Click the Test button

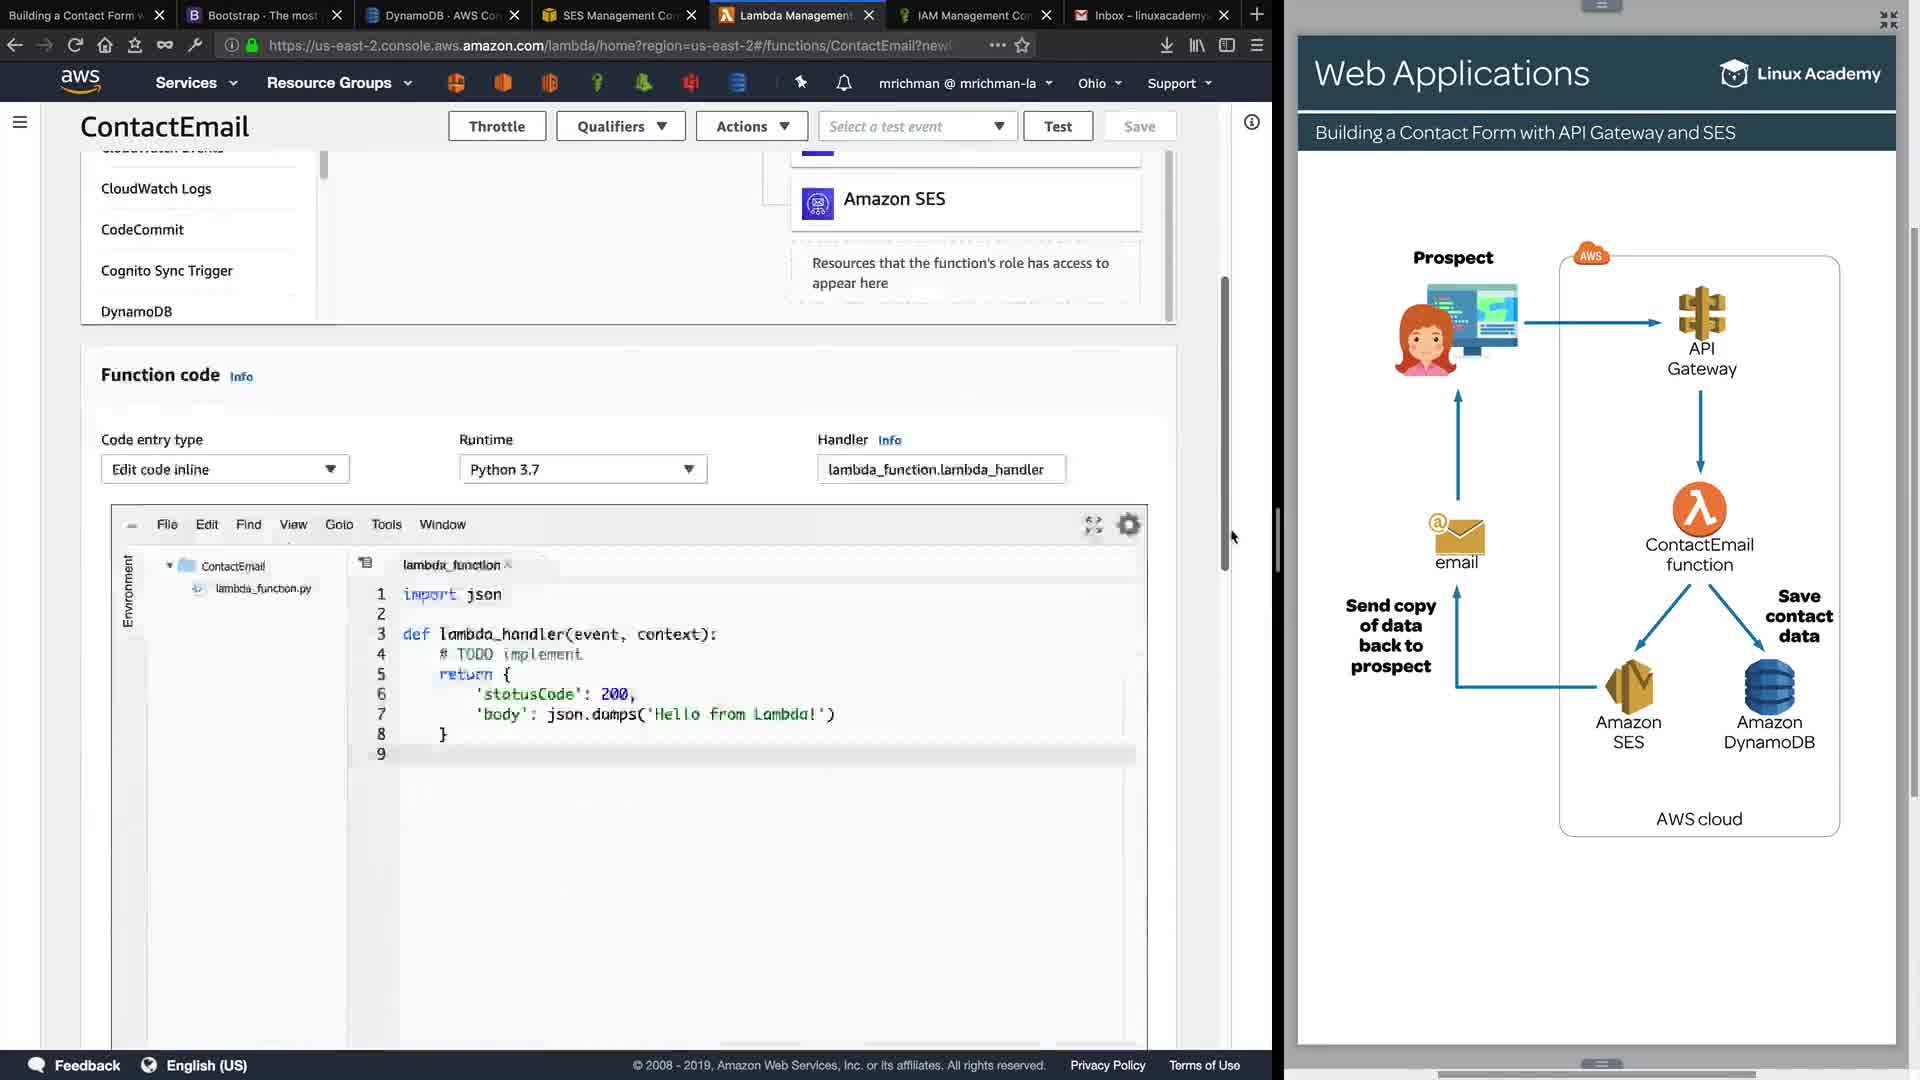pyautogui.click(x=1057, y=126)
